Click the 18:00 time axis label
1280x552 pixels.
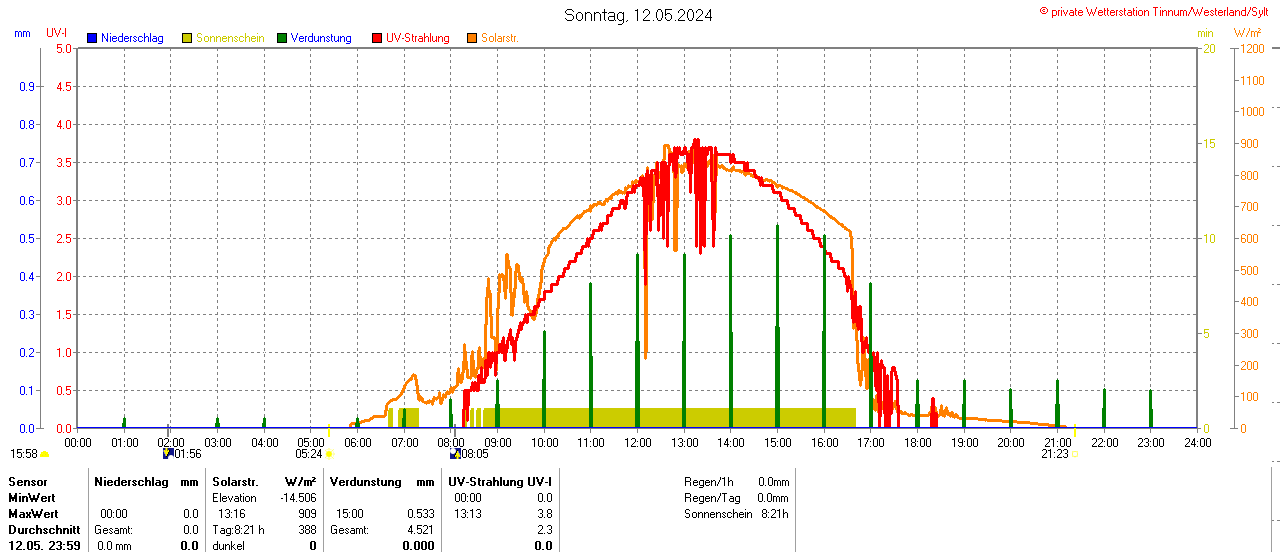click(917, 442)
